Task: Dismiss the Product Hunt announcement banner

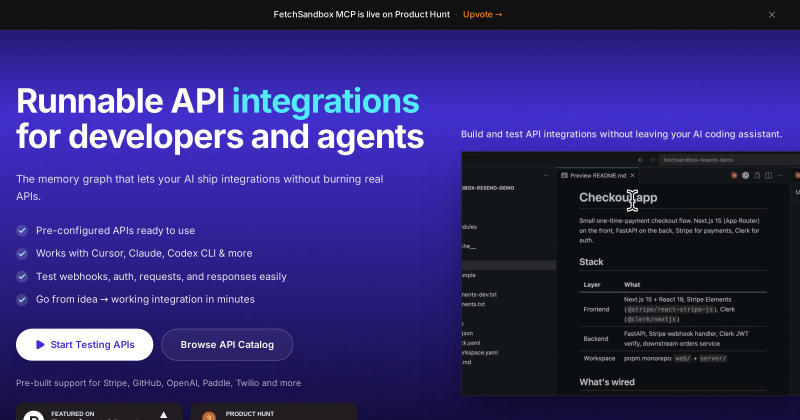Action: point(772,15)
